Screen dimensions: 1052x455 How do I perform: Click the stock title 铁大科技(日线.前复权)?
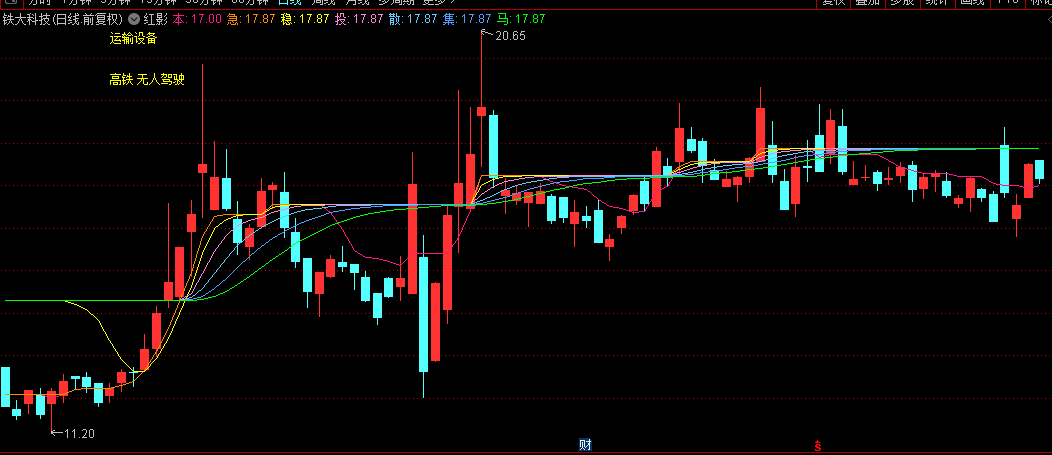click(x=63, y=19)
